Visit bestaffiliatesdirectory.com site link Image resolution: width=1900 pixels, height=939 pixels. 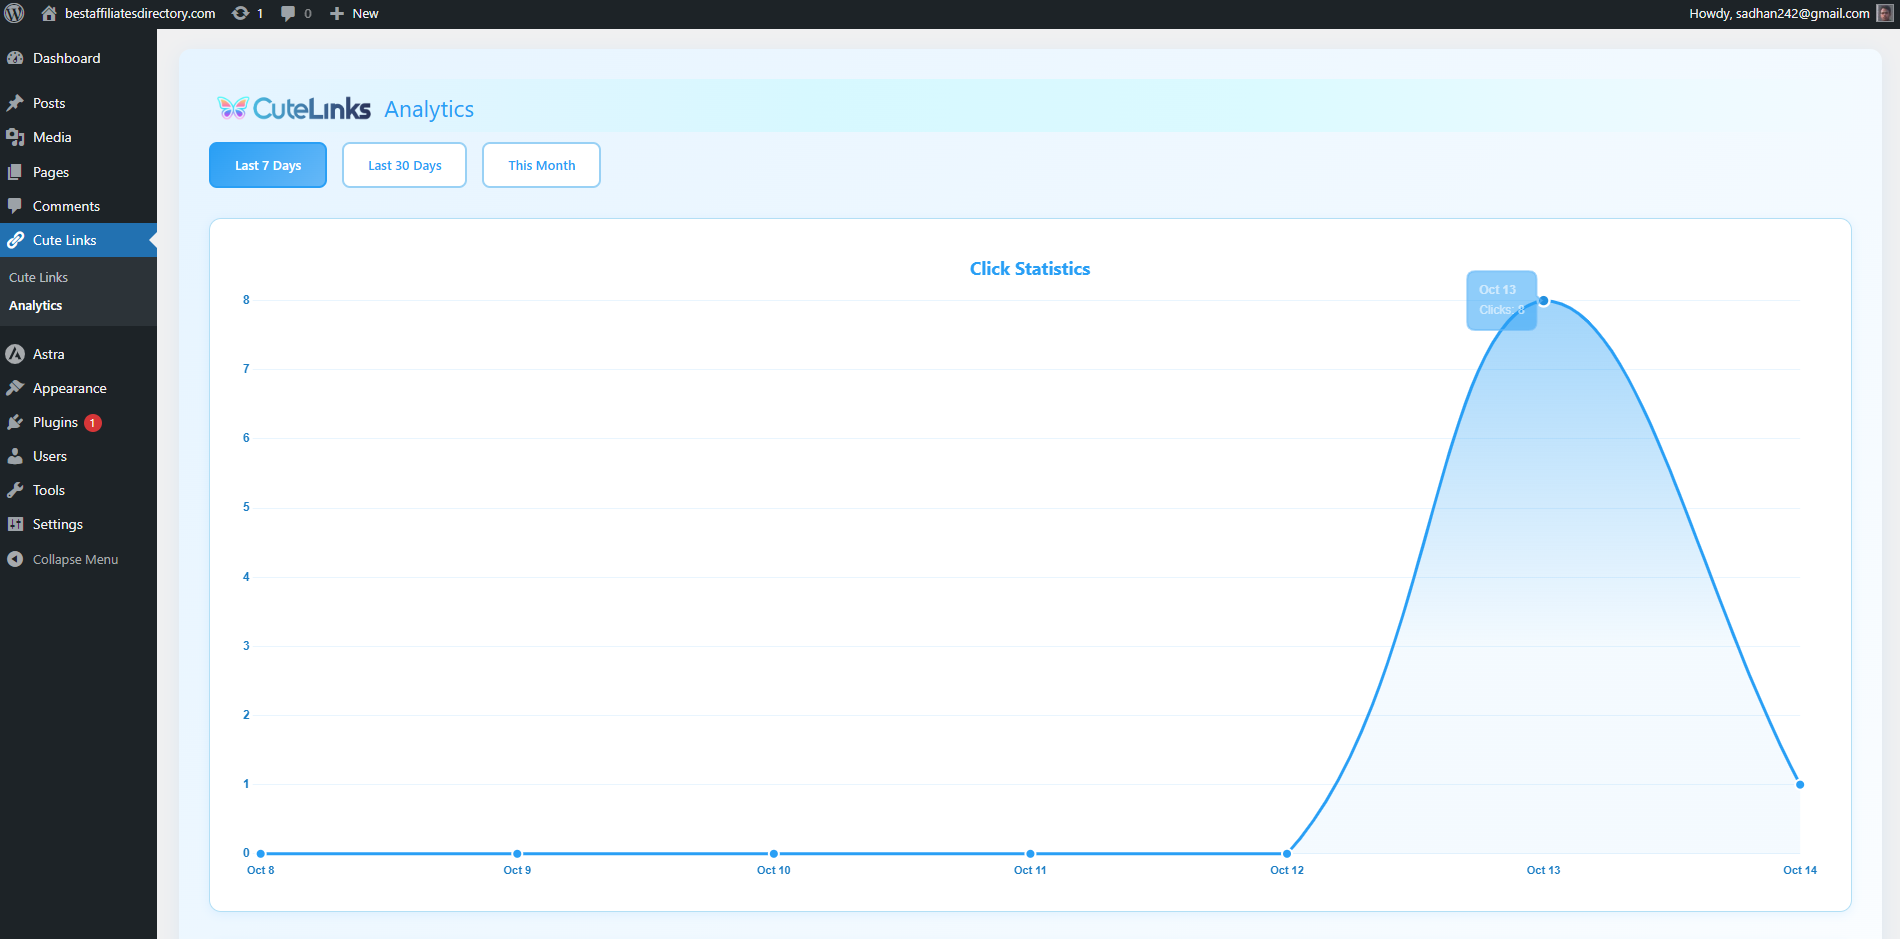click(x=140, y=13)
